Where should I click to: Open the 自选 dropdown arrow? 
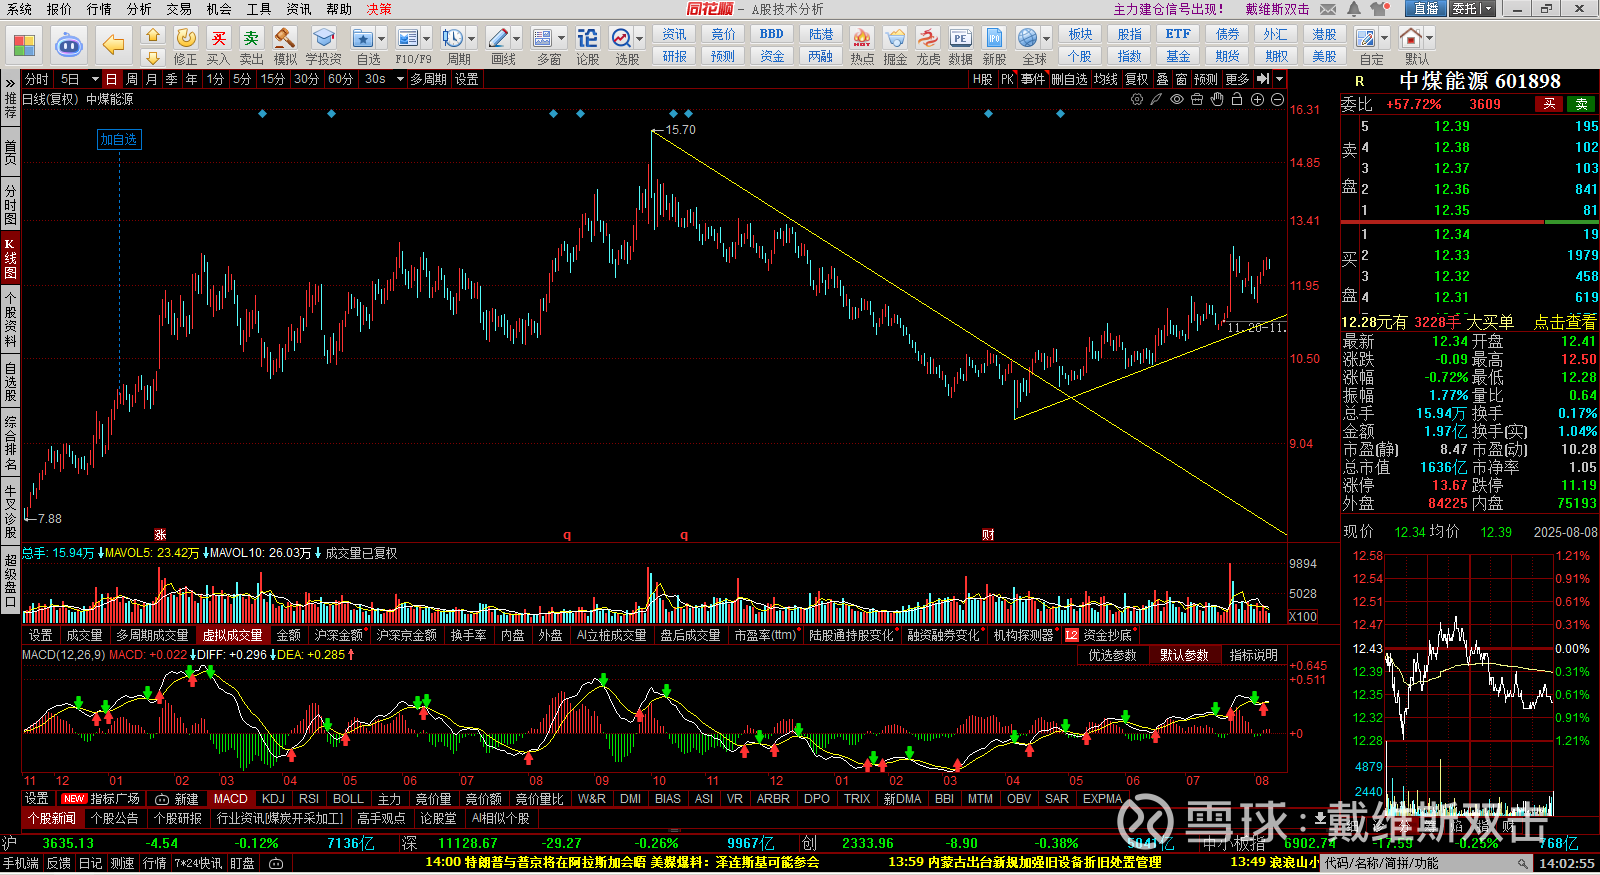click(381, 39)
